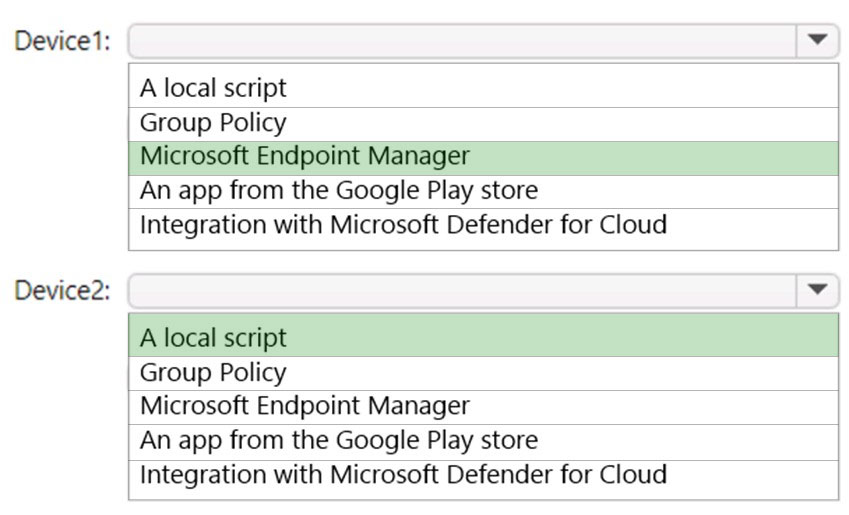Select Defender for Cloud integration for Device1
Screen dimensions: 849x515
pyautogui.click(x=483, y=229)
